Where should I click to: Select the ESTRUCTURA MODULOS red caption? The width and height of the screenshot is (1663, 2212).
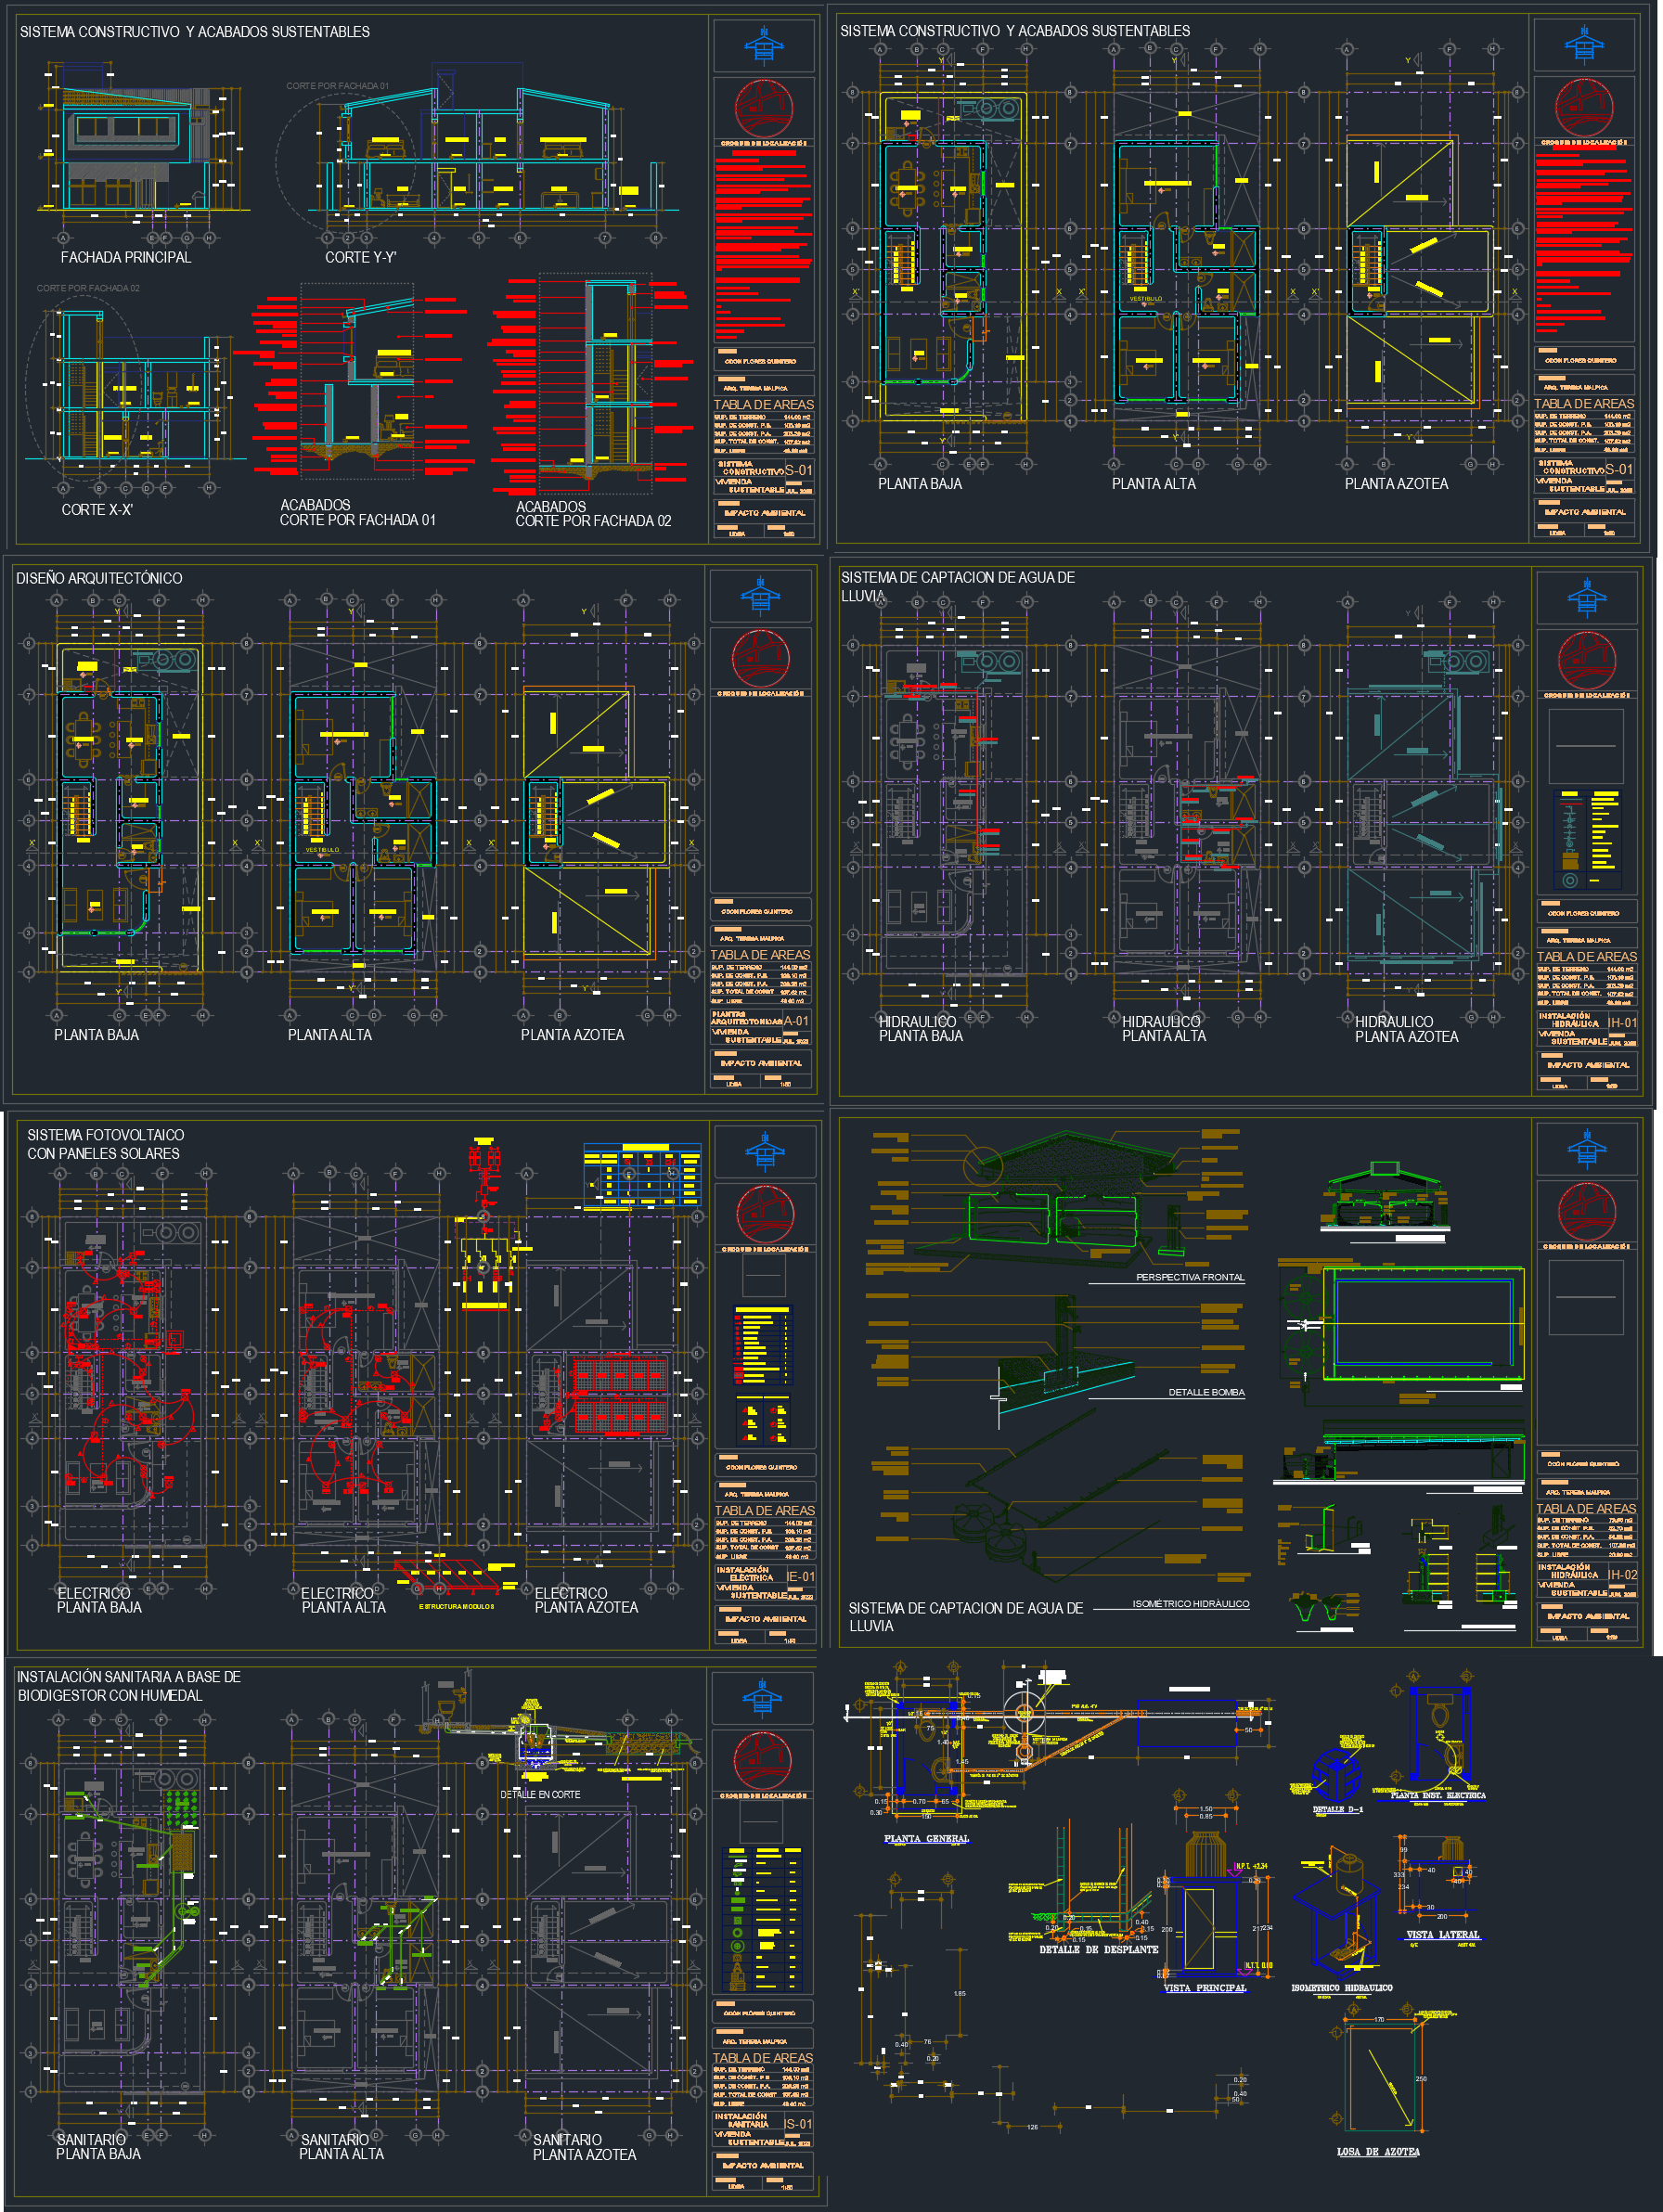coord(456,1606)
